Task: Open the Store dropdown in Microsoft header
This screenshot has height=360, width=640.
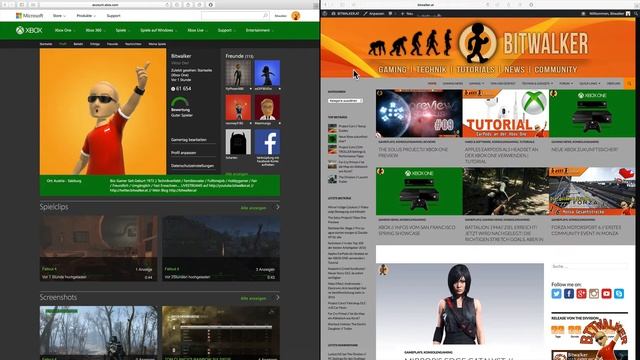Action: pos(59,16)
